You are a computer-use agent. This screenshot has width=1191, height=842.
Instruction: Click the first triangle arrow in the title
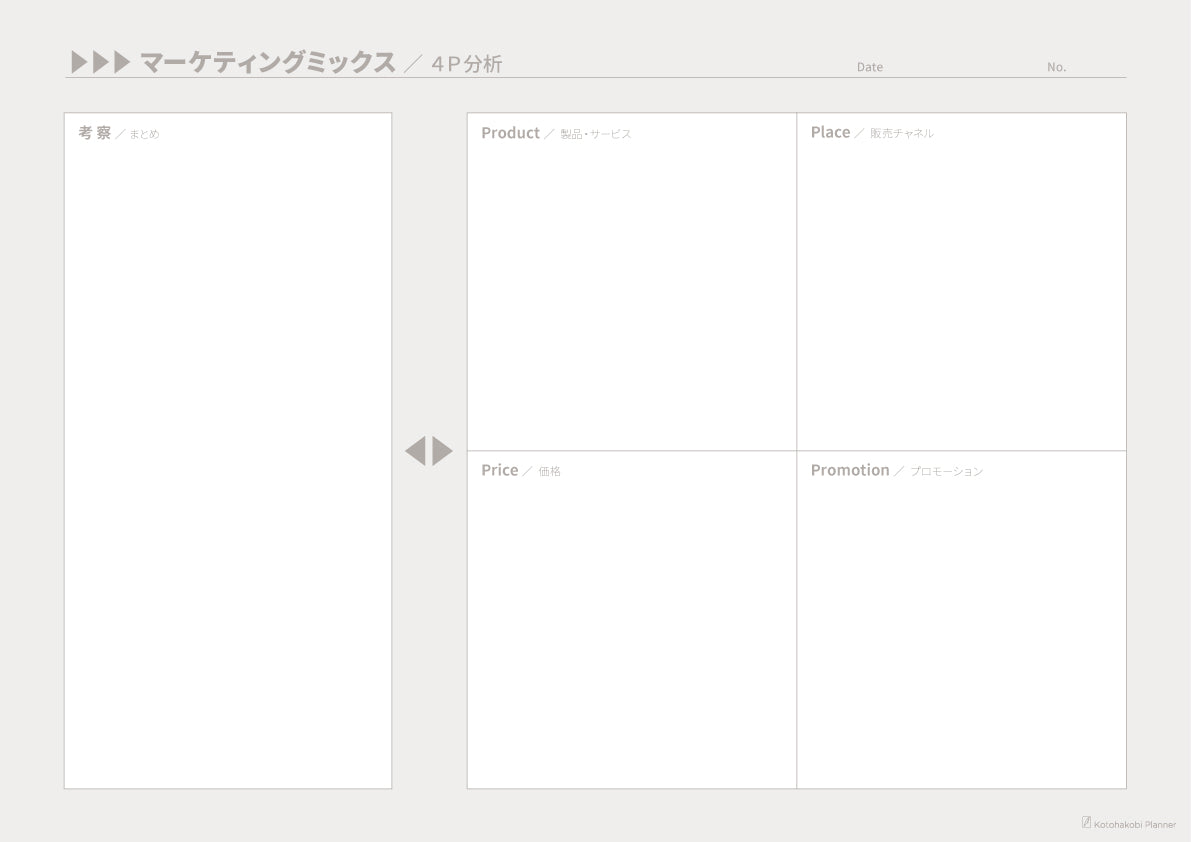click(79, 62)
